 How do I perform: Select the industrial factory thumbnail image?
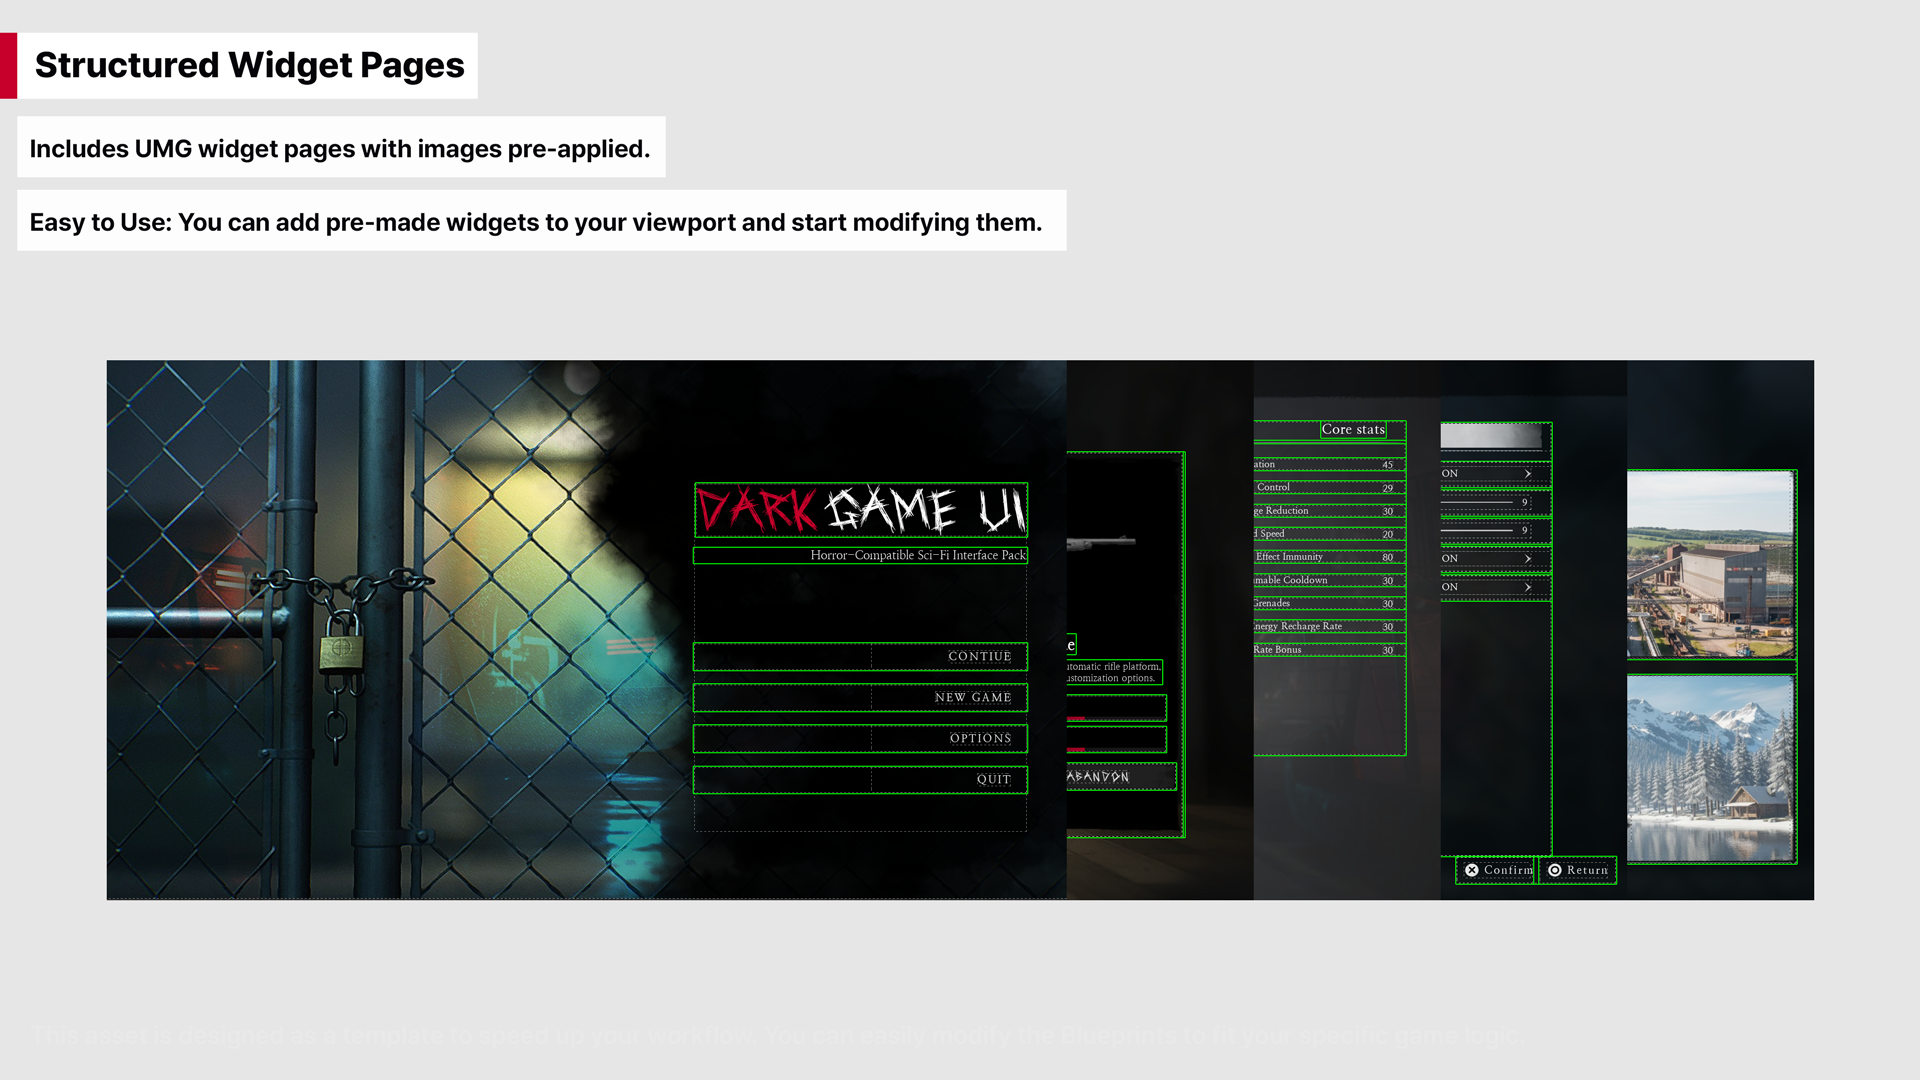(x=1710, y=564)
